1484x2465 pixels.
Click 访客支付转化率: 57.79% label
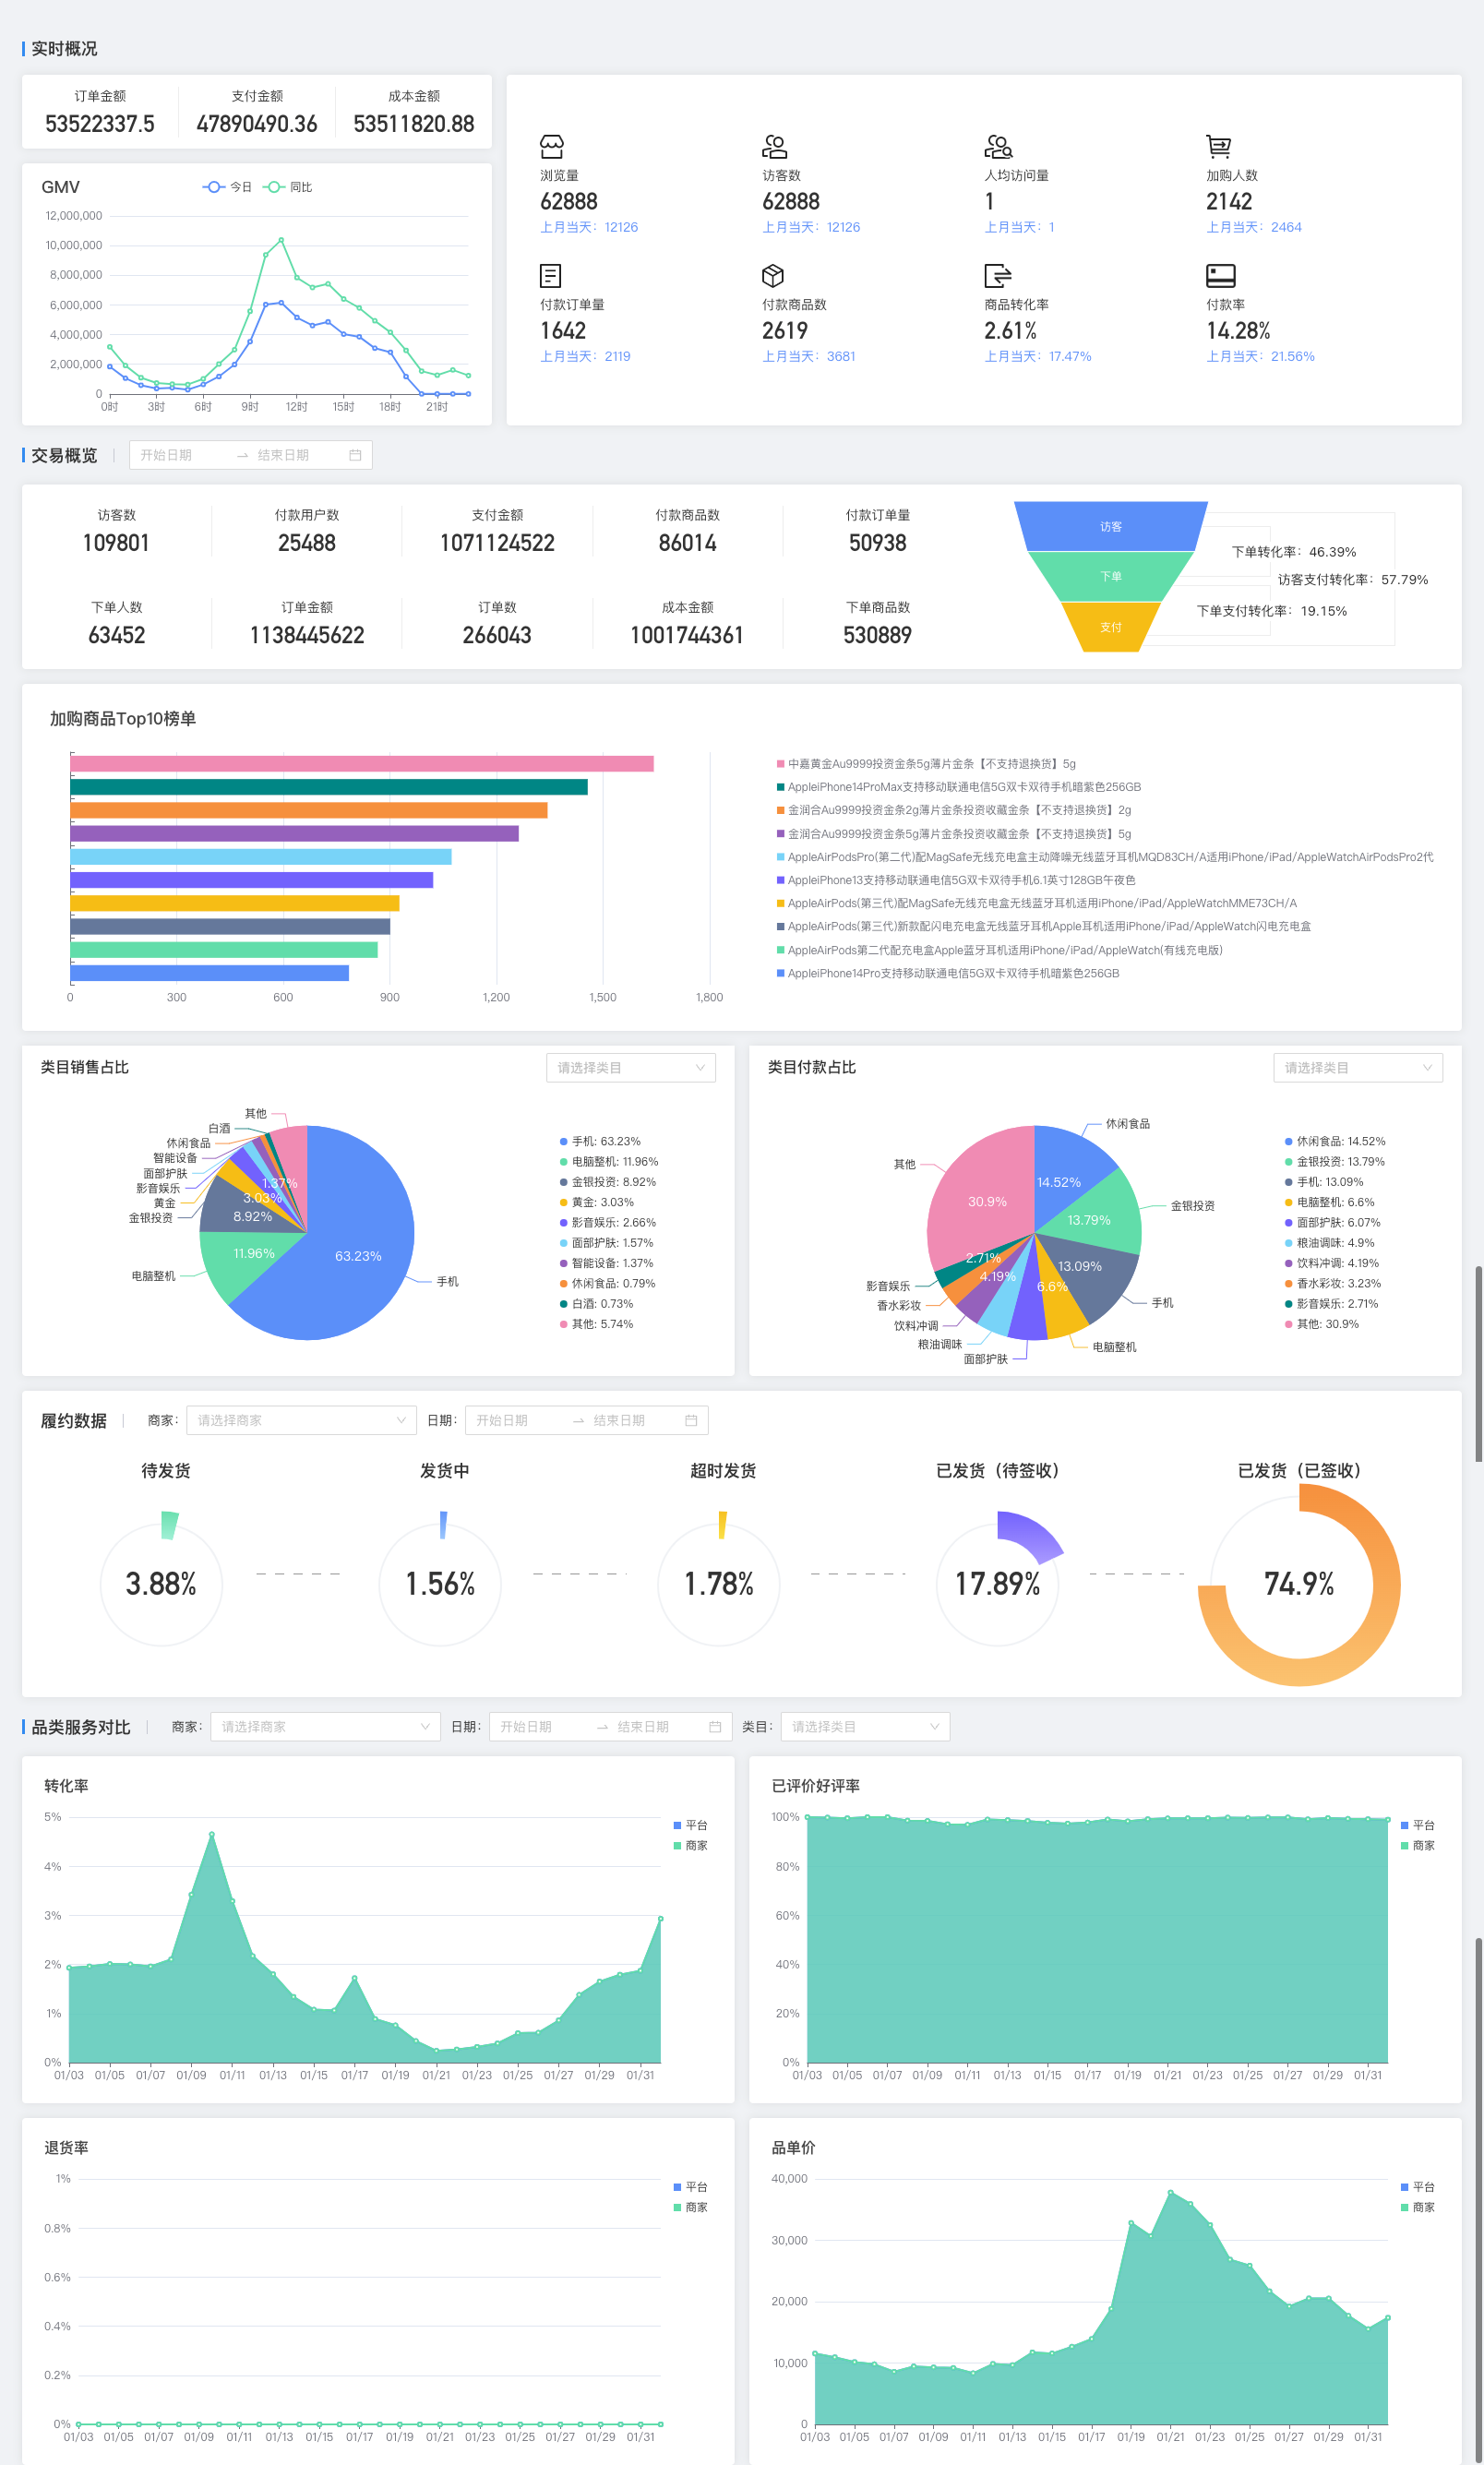(x=1353, y=580)
